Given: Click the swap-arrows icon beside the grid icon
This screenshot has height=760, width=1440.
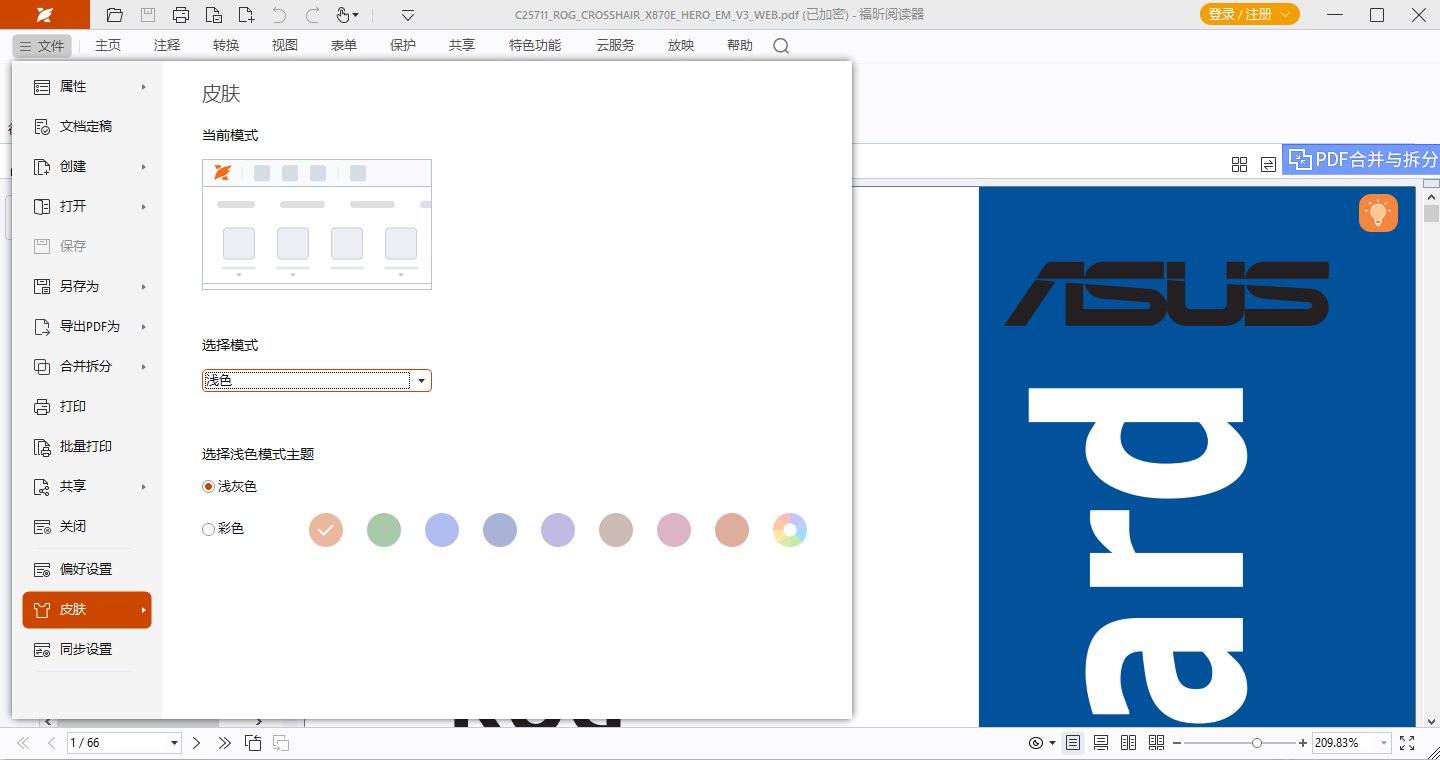Looking at the screenshot, I should click(1268, 164).
